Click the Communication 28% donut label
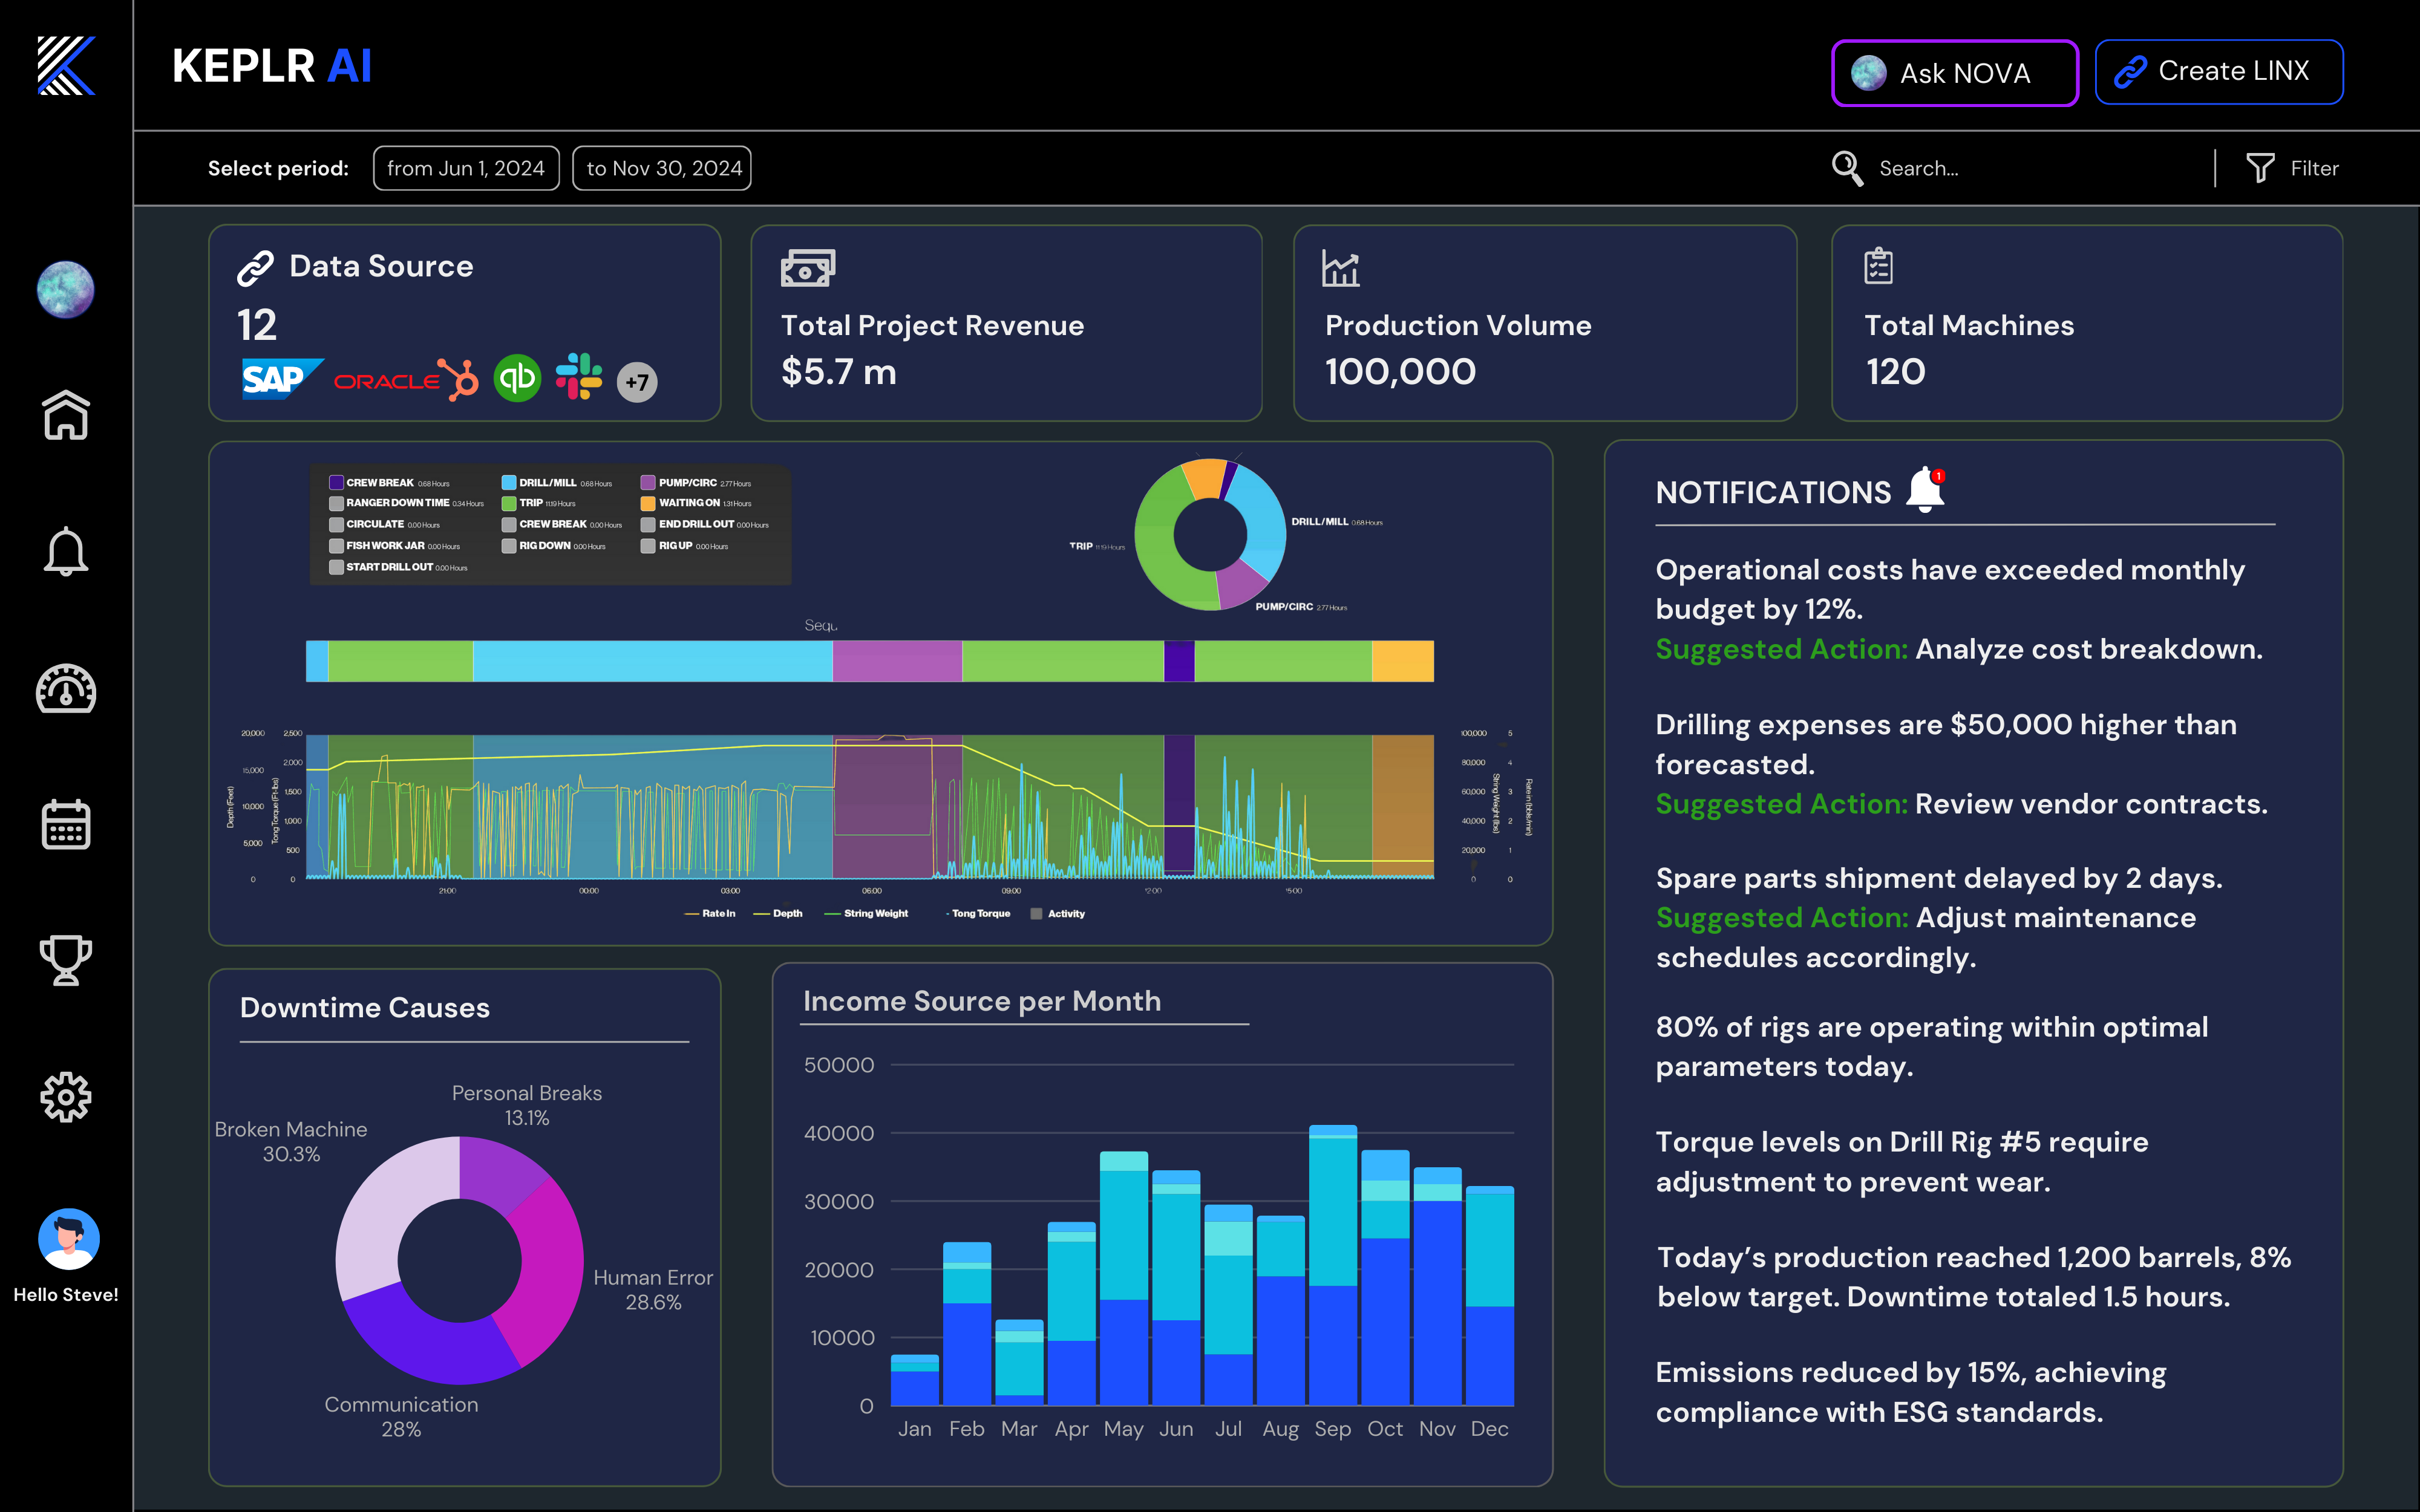2420x1512 pixels. [x=401, y=1416]
